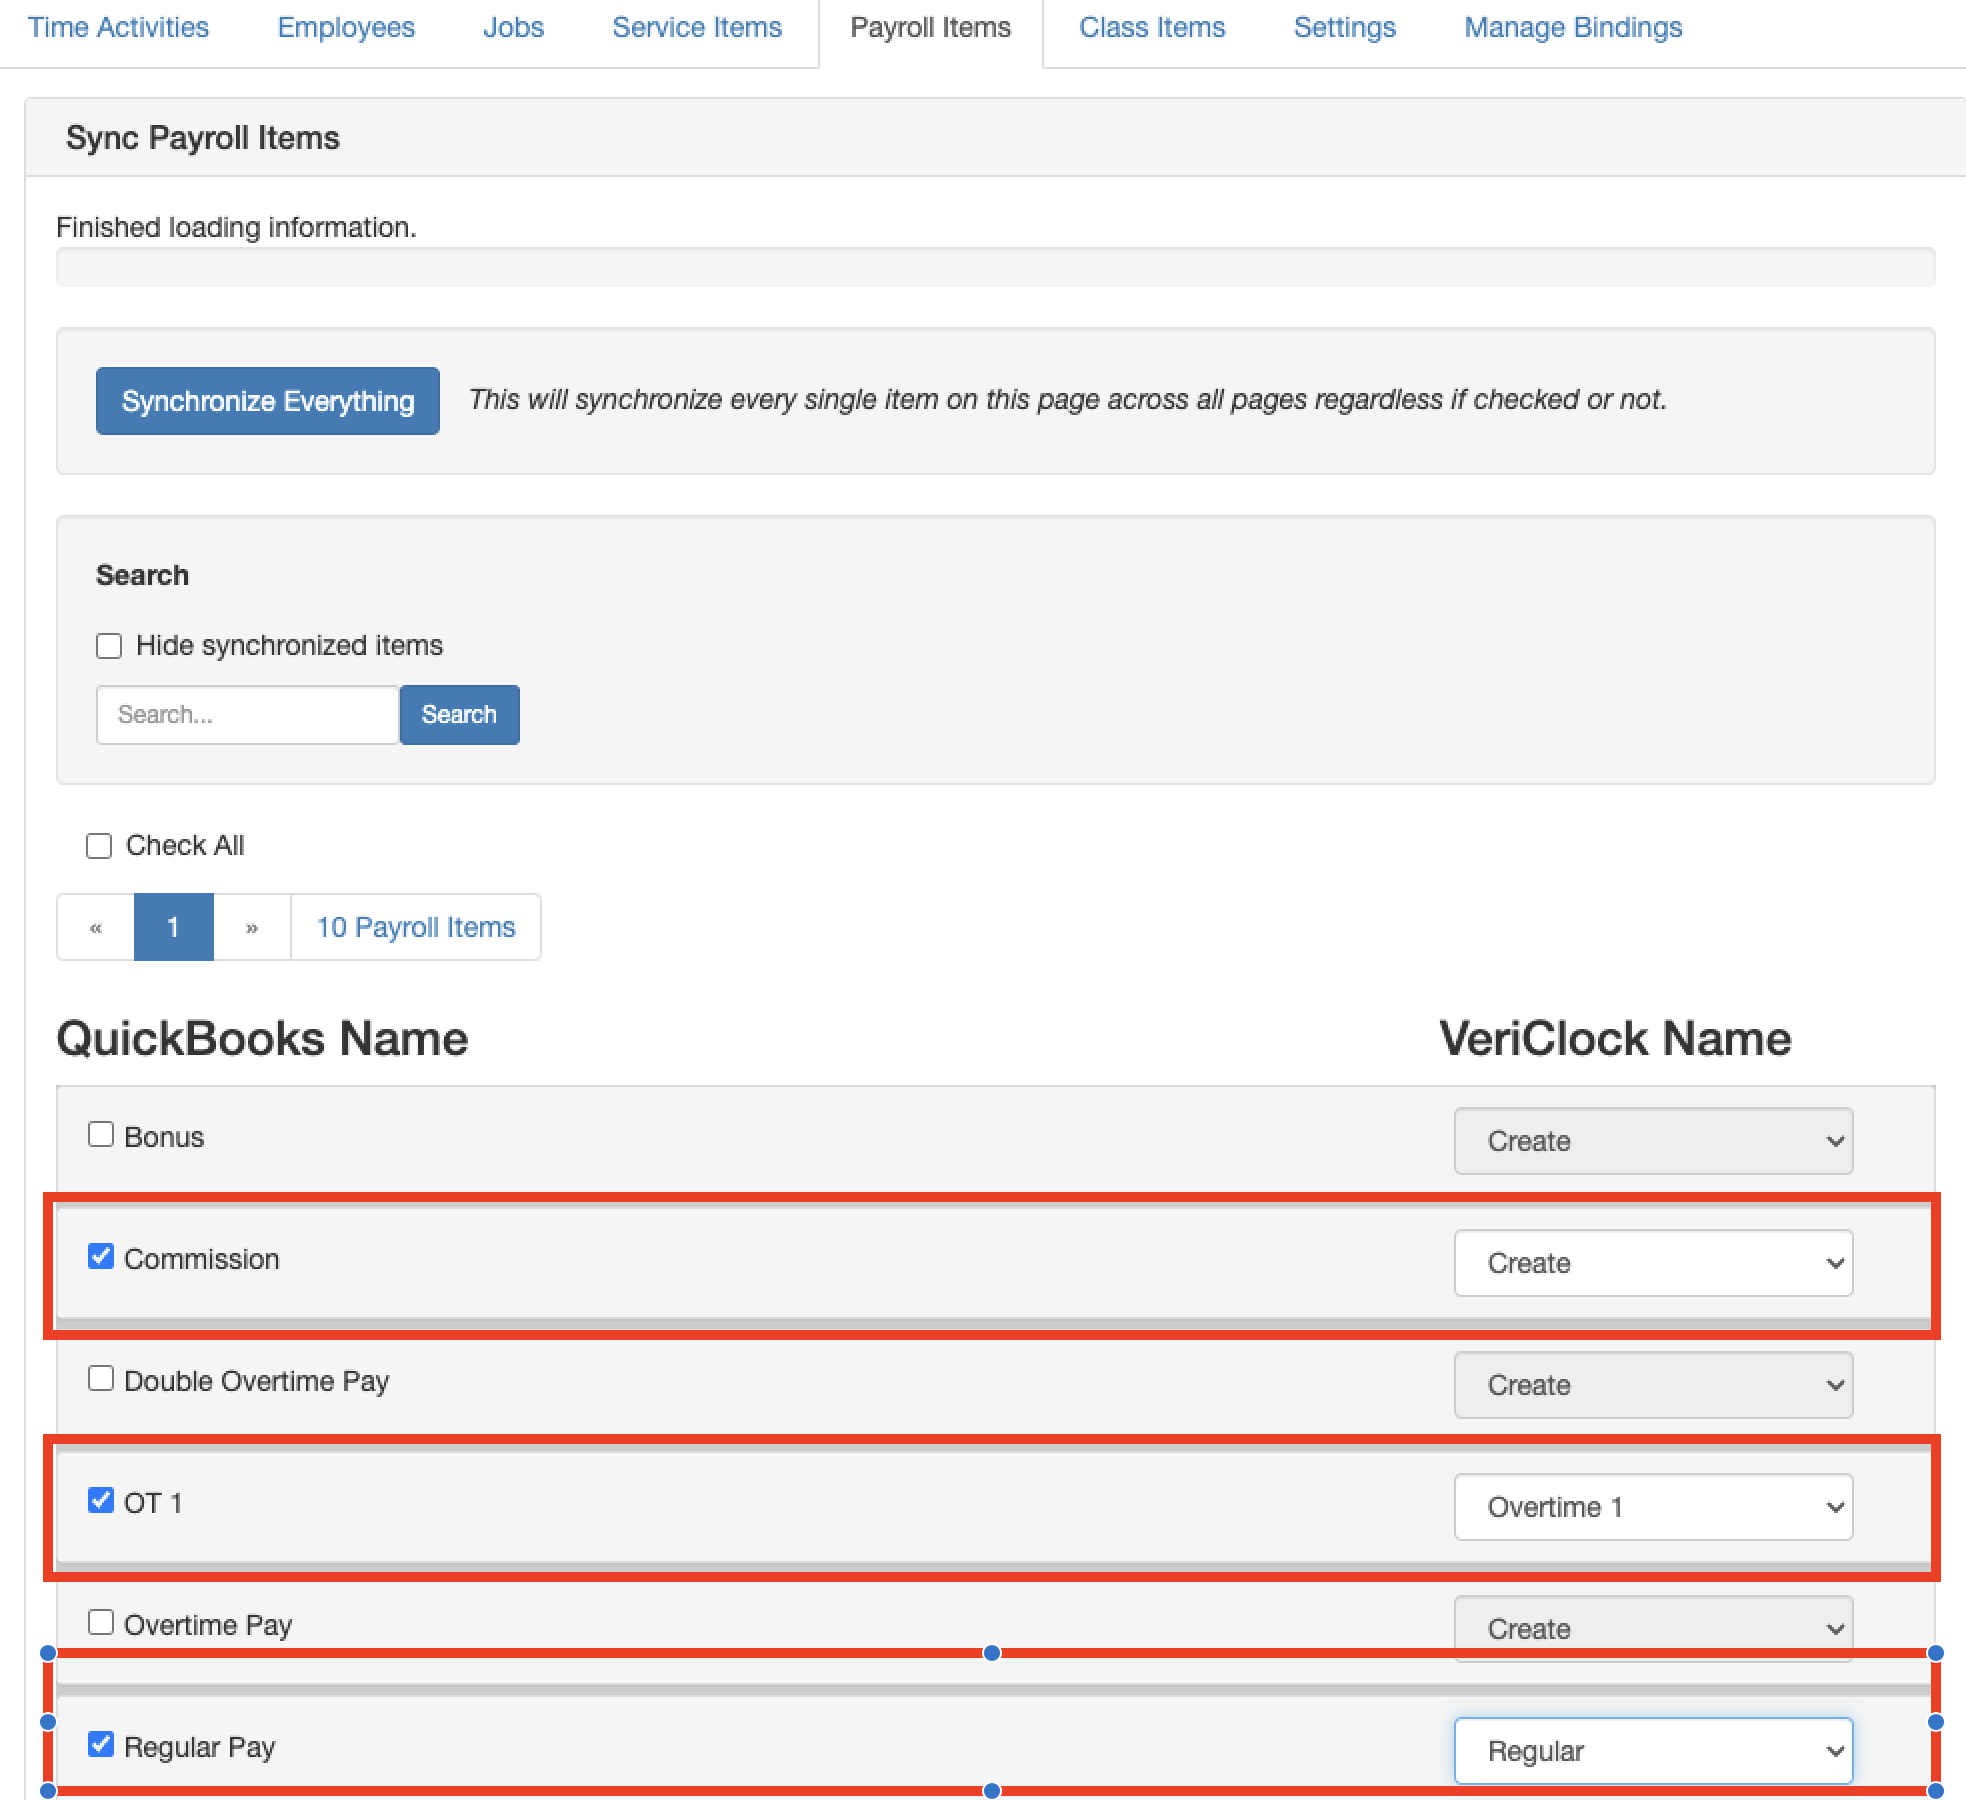
Task: Expand the Regular dropdown for Regular Pay
Action: tap(1652, 1751)
